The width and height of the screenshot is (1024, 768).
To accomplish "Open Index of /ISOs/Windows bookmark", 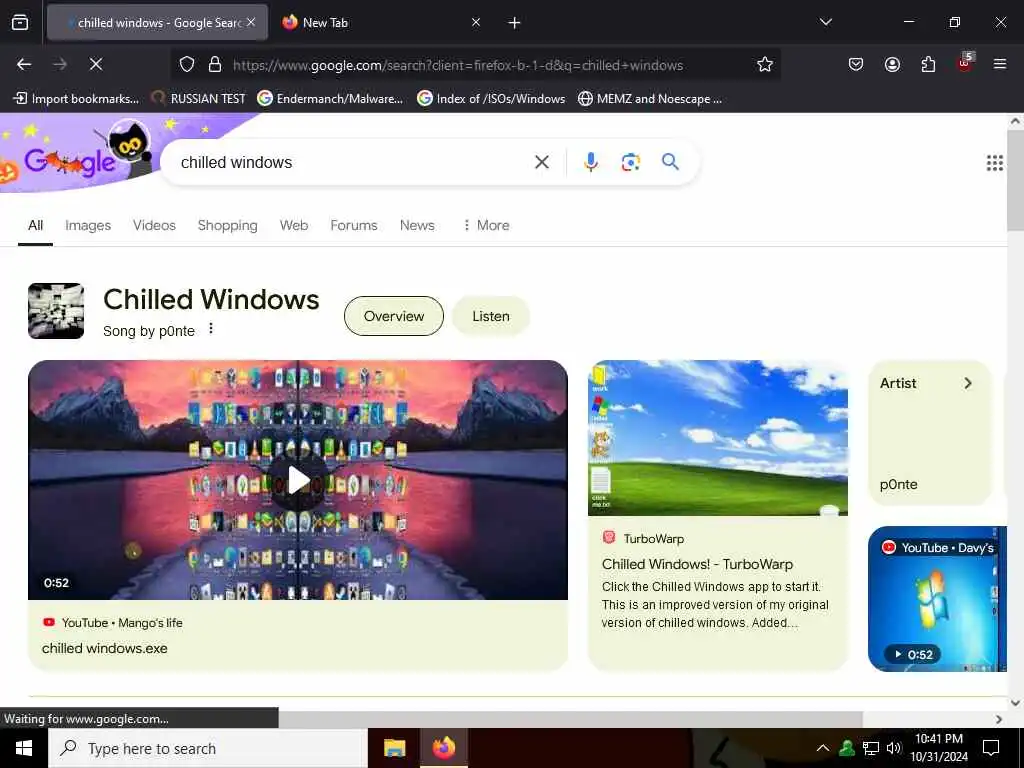I will click(491, 99).
